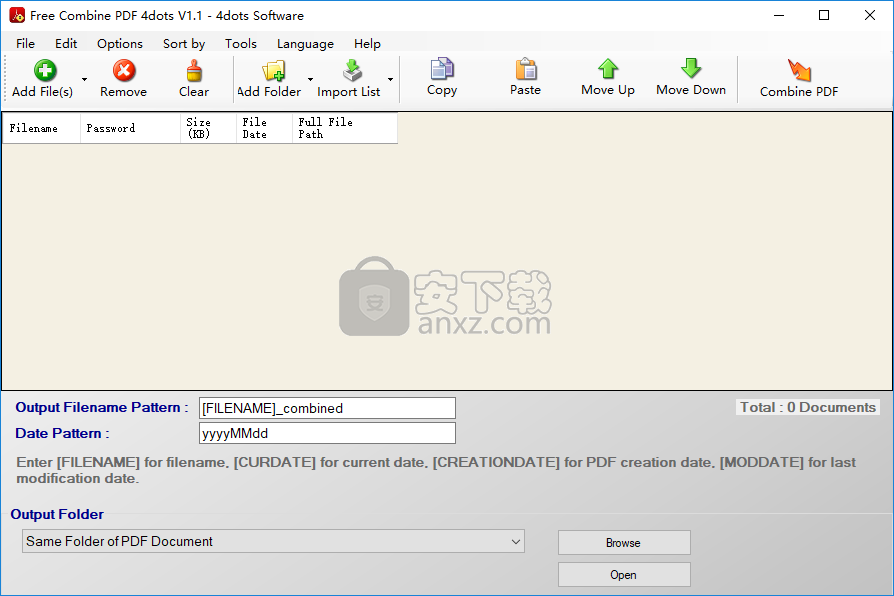894x596 pixels.
Task: Open the Sort by menu
Action: 184,43
